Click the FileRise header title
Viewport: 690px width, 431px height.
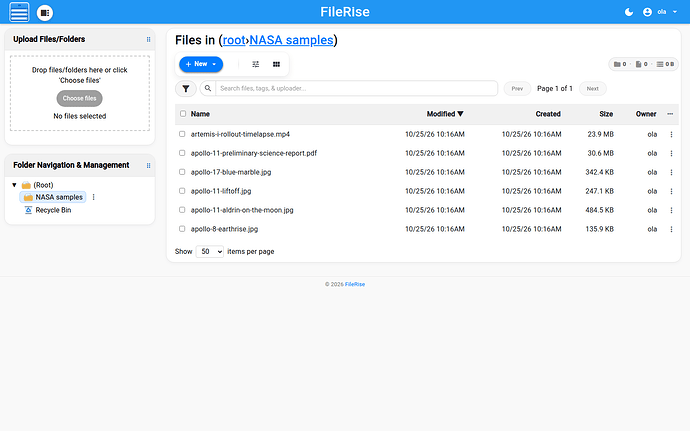[x=345, y=12]
